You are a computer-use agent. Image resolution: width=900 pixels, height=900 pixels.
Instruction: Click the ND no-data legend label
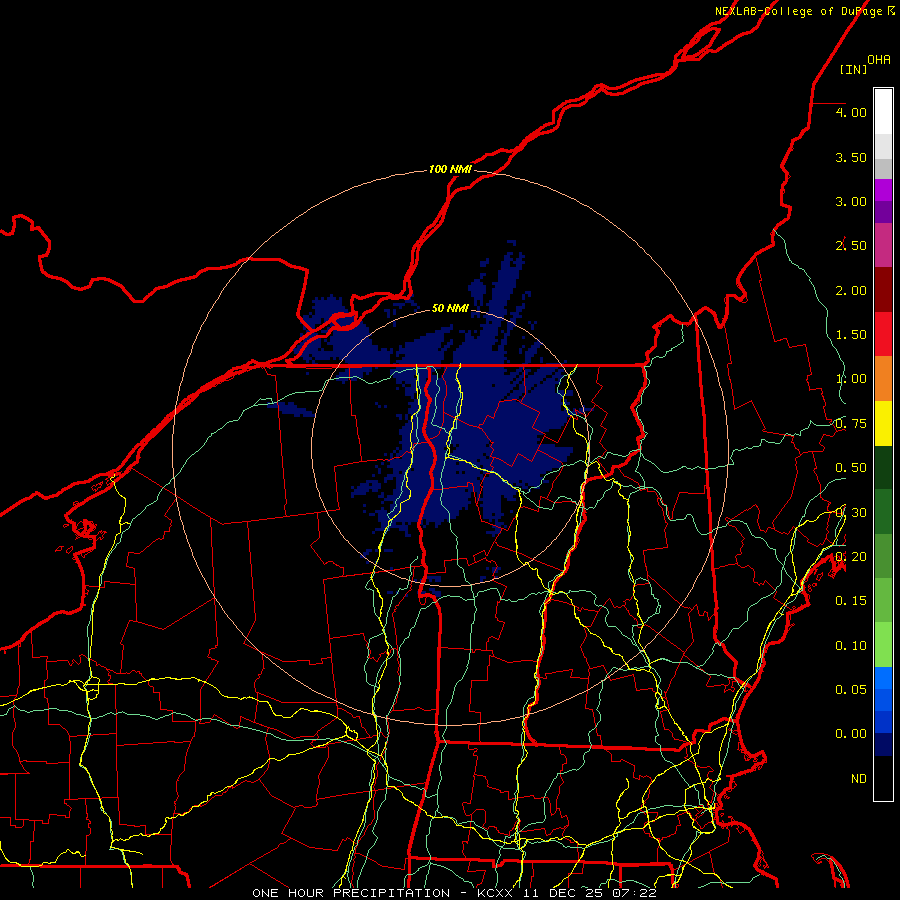coord(859,779)
